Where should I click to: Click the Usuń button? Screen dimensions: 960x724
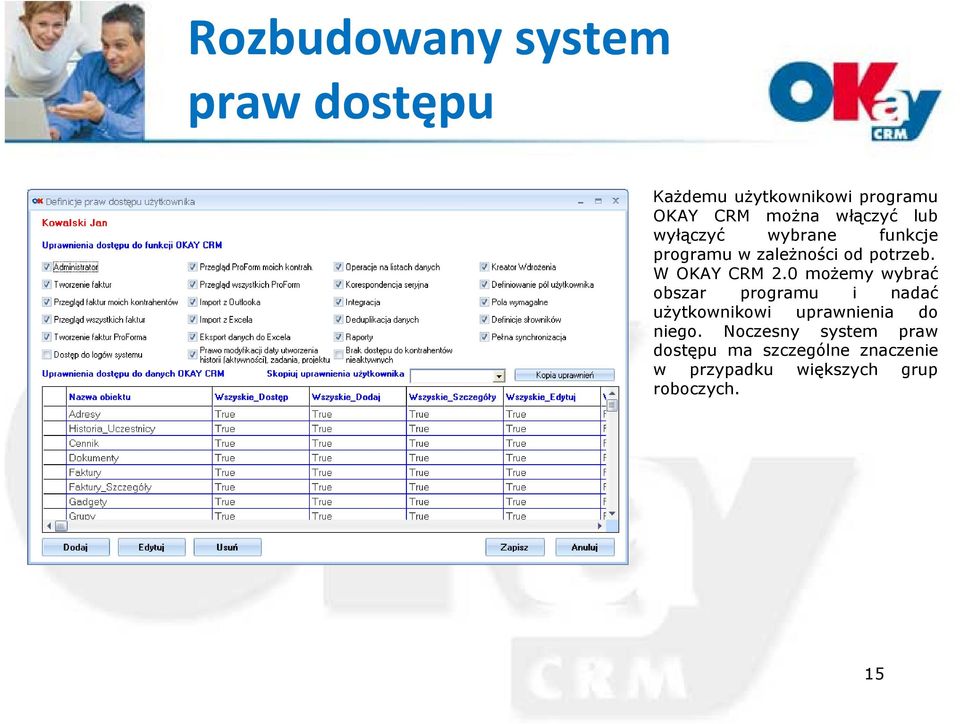(227, 547)
